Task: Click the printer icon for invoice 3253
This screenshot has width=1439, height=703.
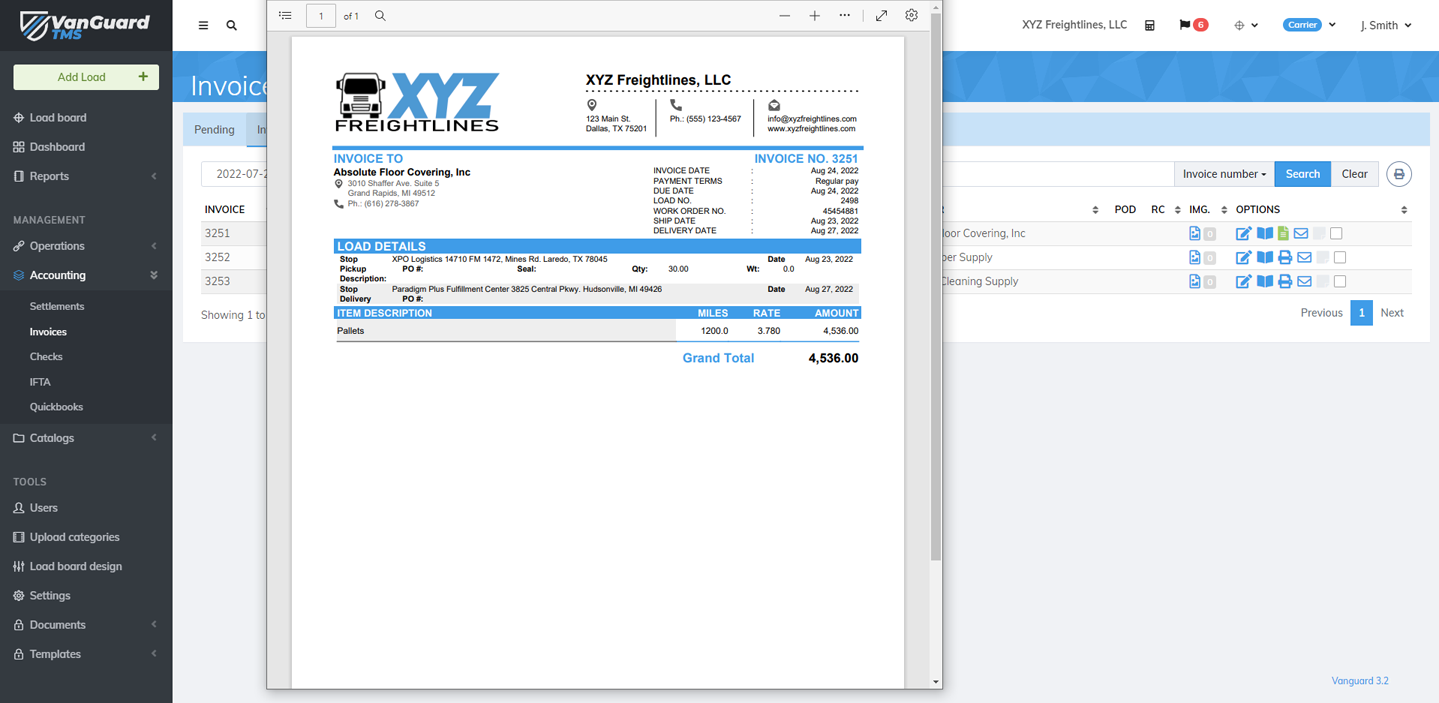Action: (x=1285, y=282)
